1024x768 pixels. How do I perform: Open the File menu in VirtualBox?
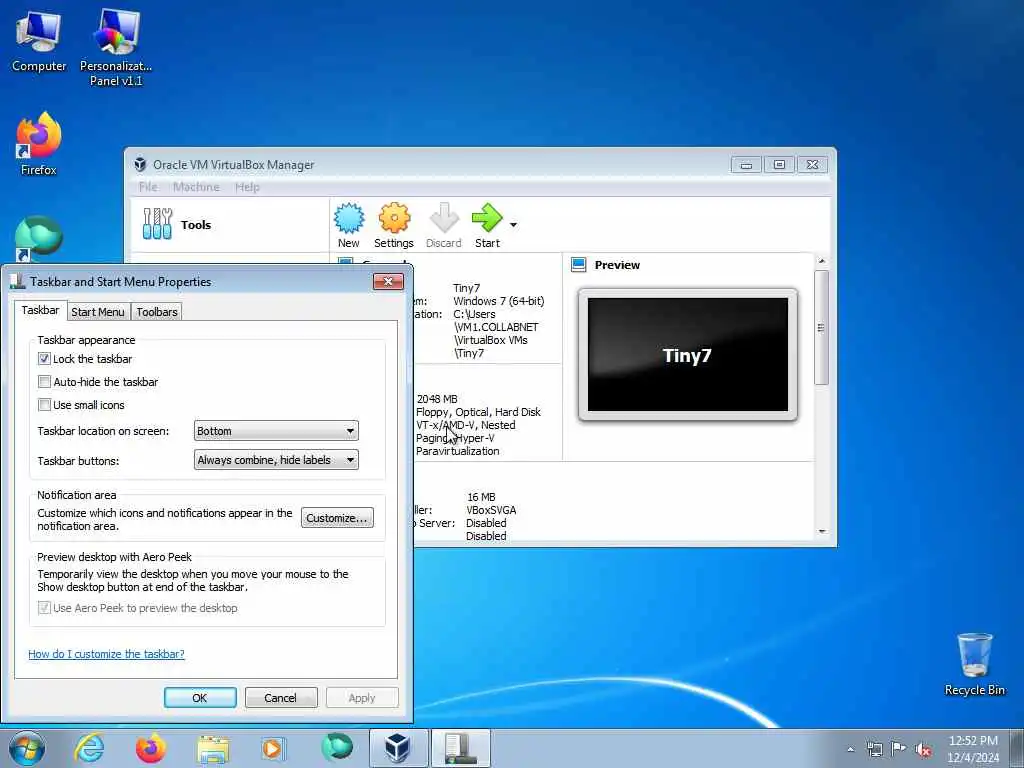(x=148, y=187)
